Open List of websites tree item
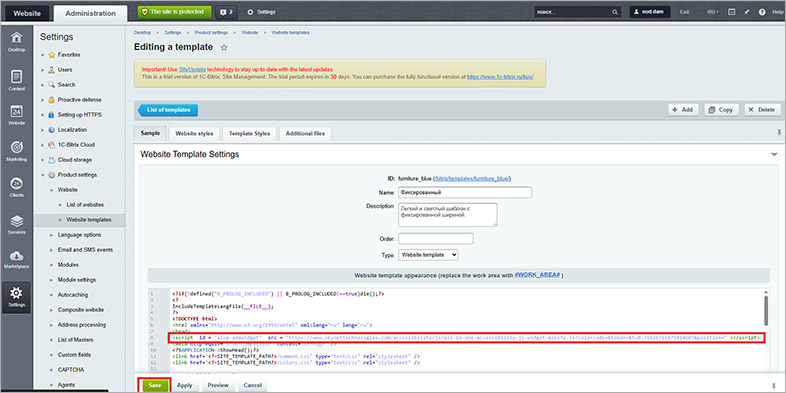Image resolution: width=786 pixels, height=393 pixels. [x=85, y=205]
